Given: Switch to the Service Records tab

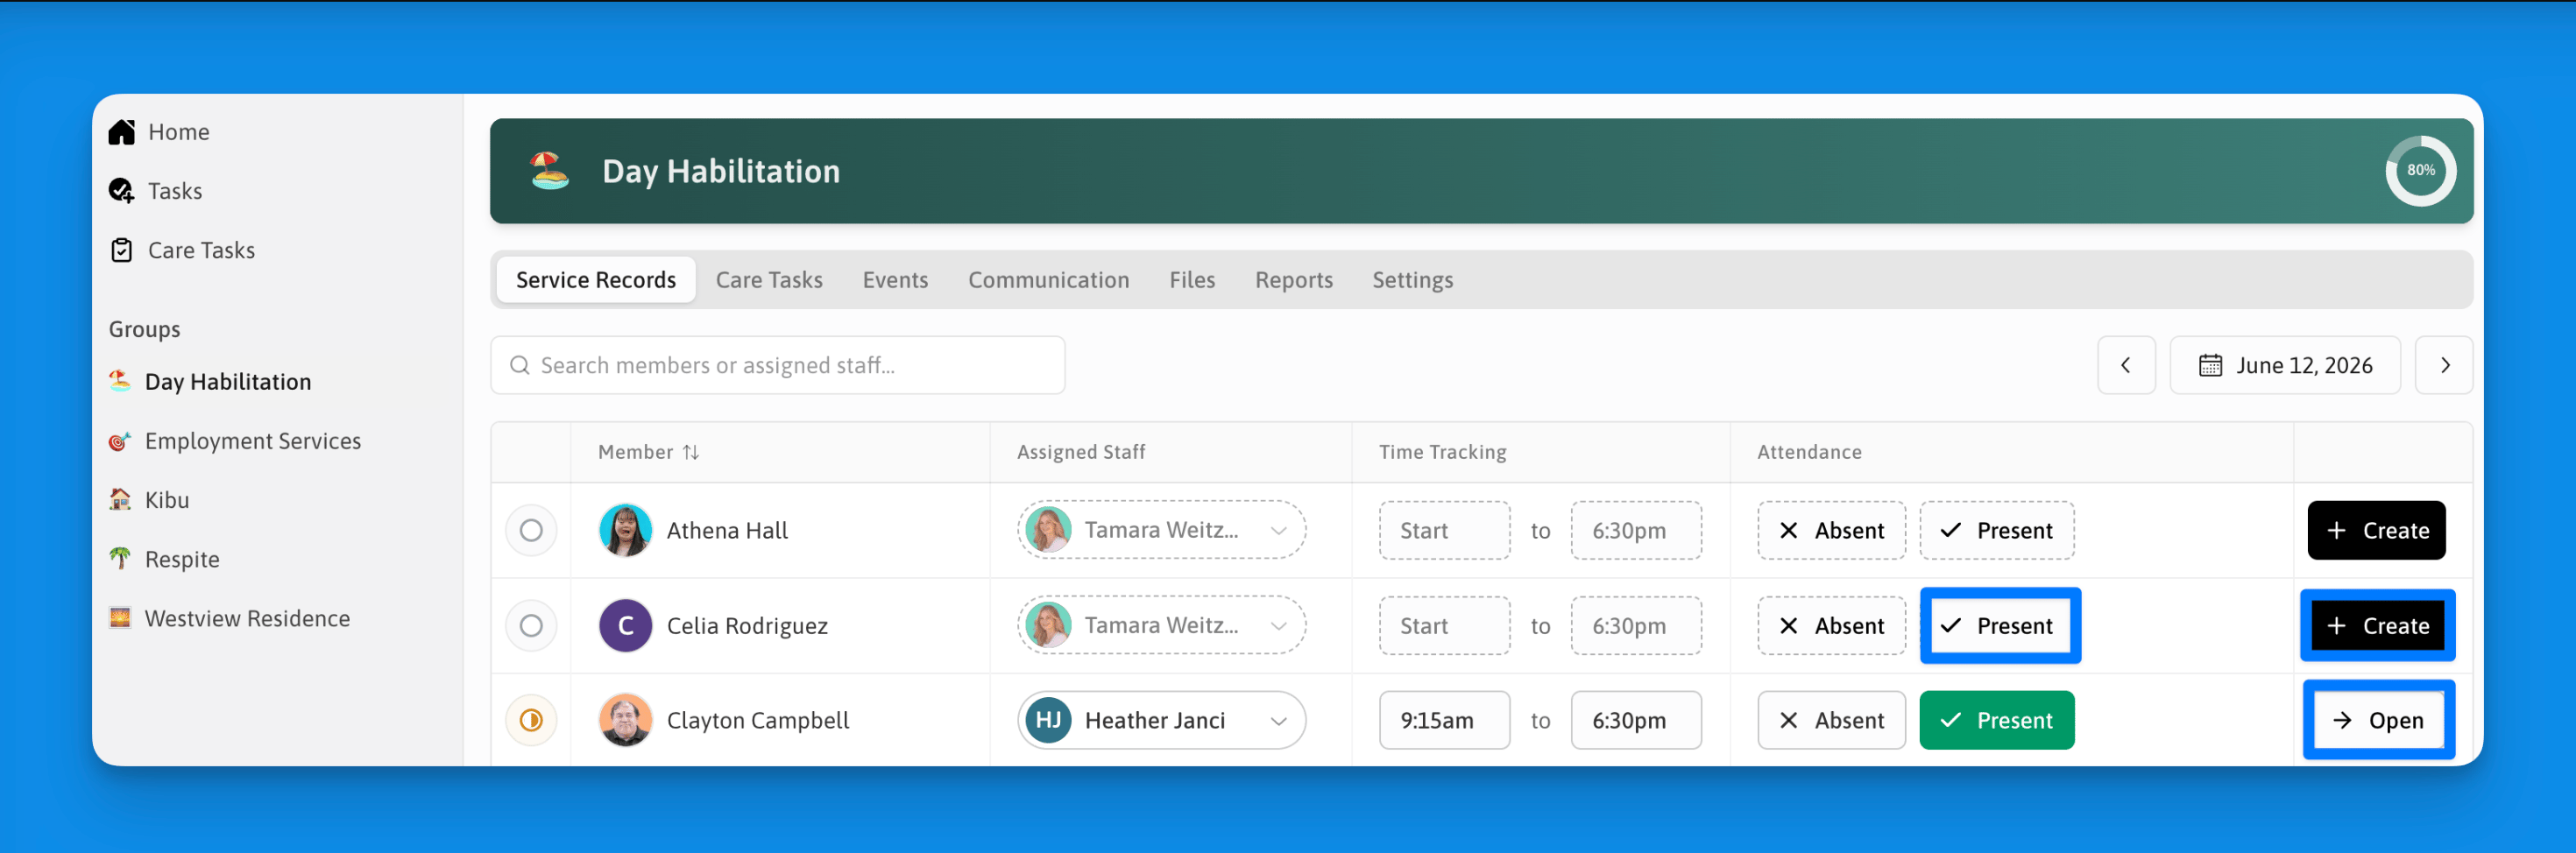Looking at the screenshot, I should (596, 280).
